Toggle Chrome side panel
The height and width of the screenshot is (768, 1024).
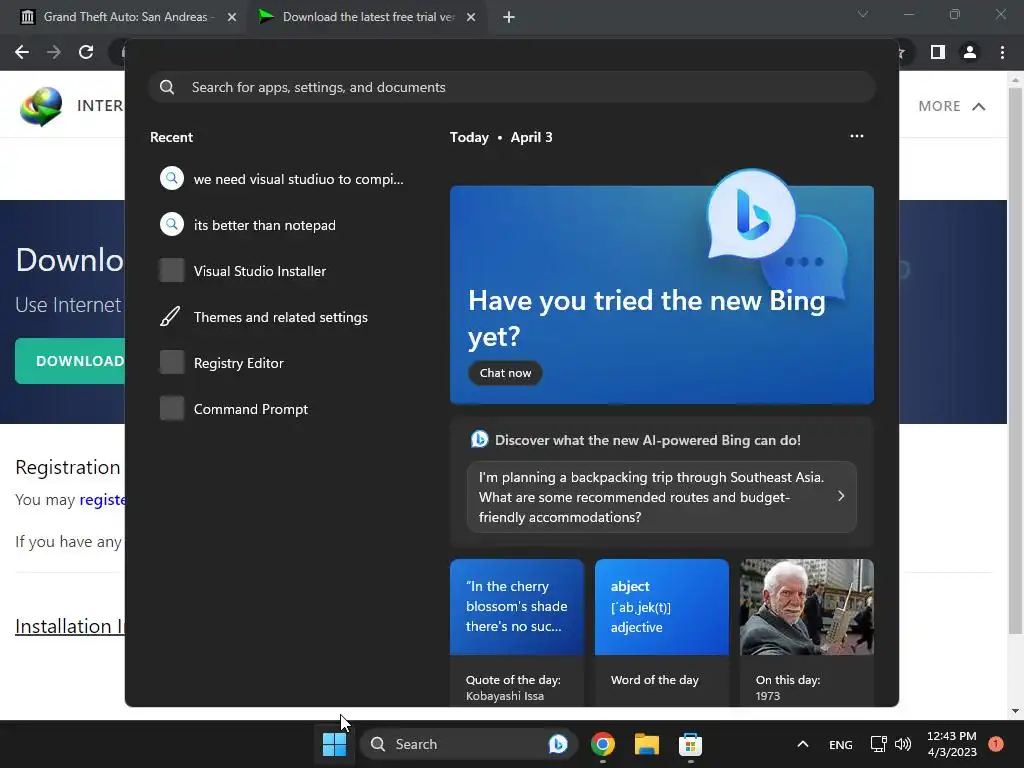tap(938, 52)
